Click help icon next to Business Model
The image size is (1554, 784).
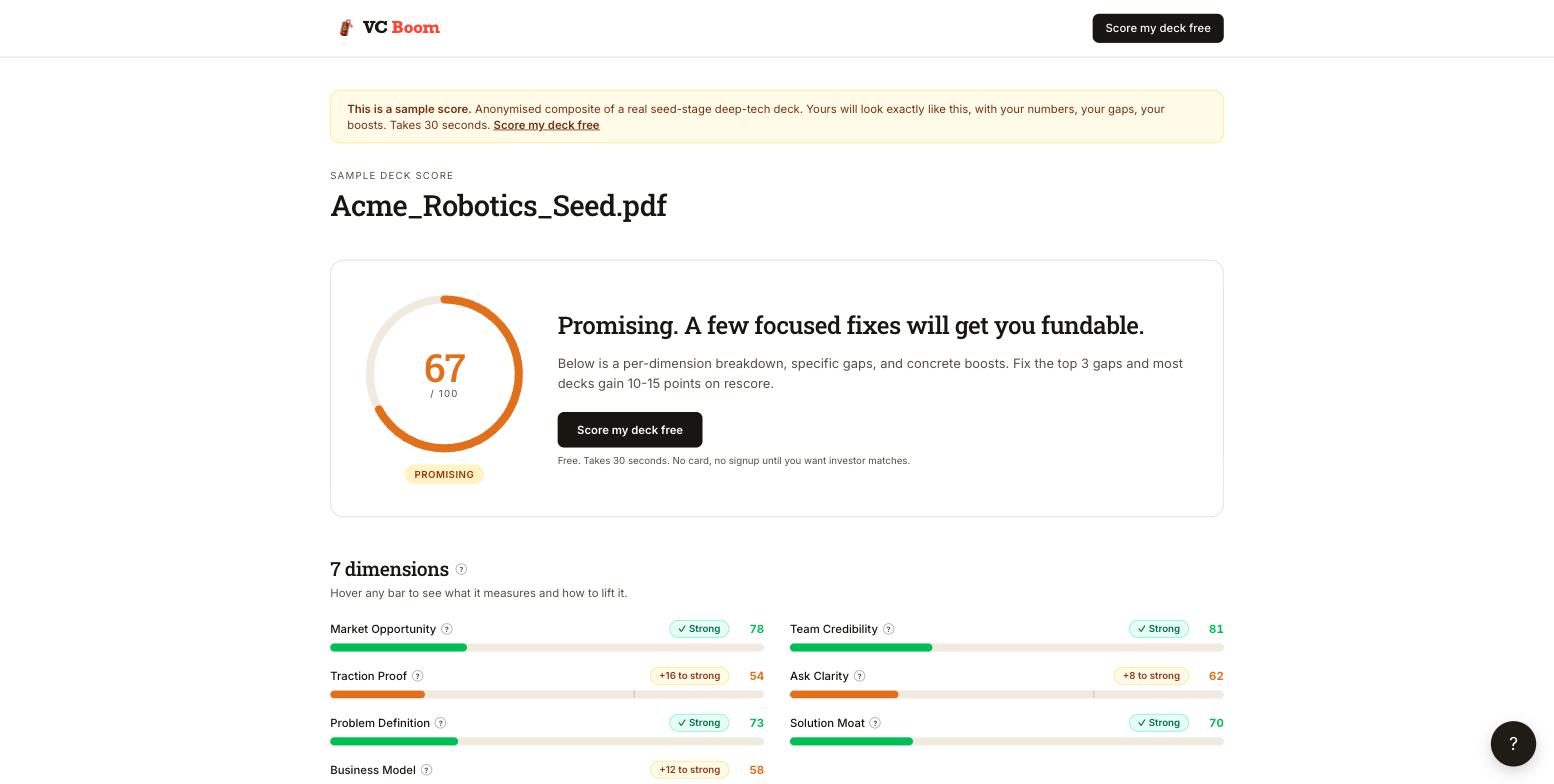pos(427,770)
